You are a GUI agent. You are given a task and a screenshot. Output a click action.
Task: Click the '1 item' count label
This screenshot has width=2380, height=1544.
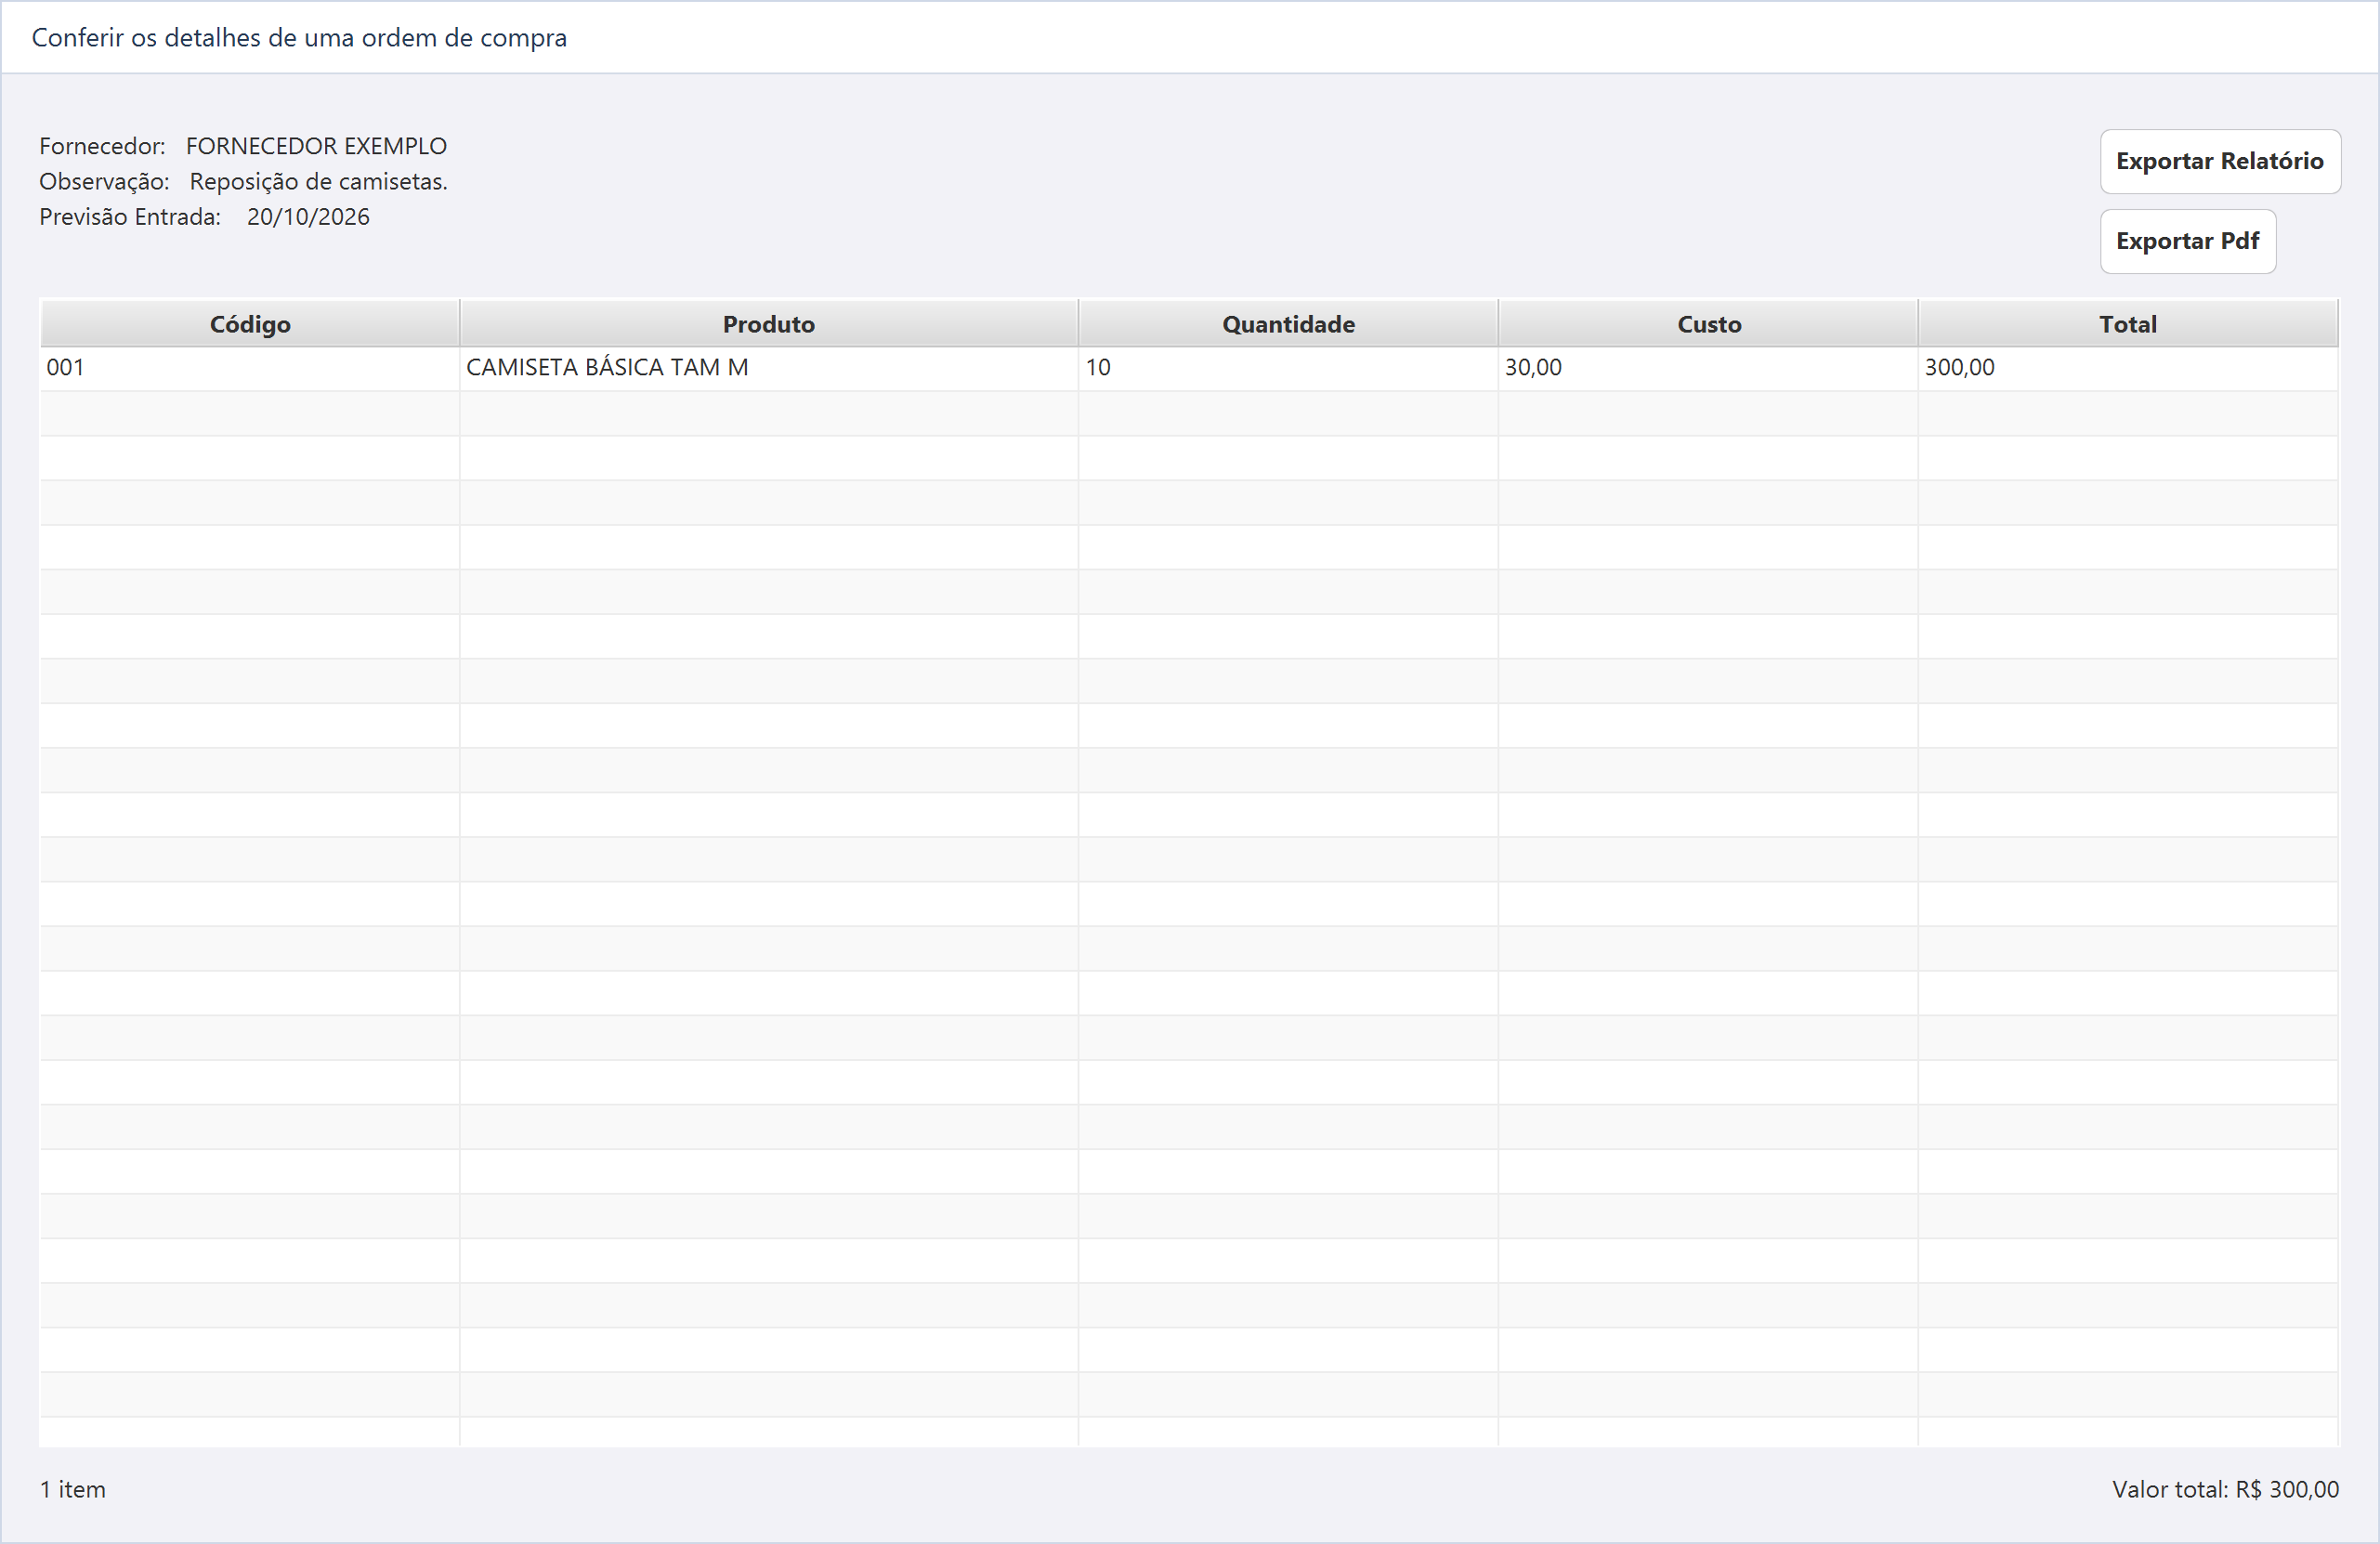[72, 1489]
